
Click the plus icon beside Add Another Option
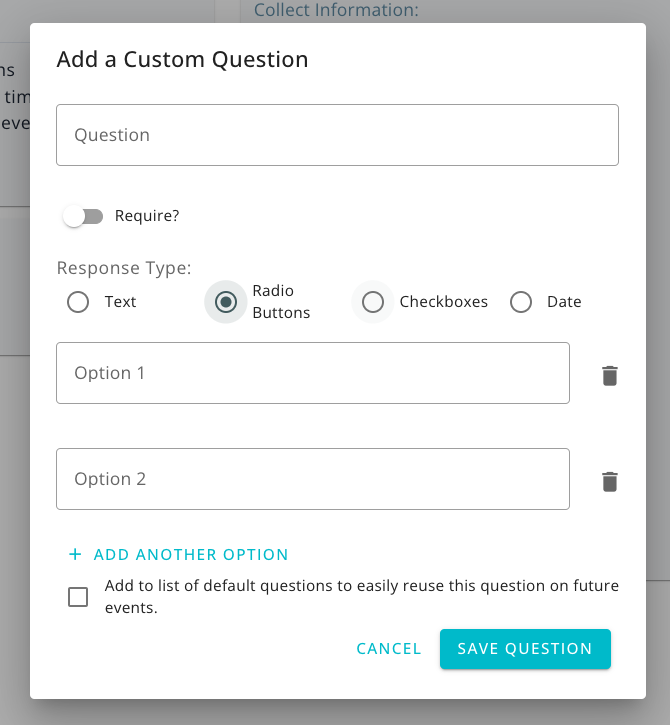click(75, 554)
